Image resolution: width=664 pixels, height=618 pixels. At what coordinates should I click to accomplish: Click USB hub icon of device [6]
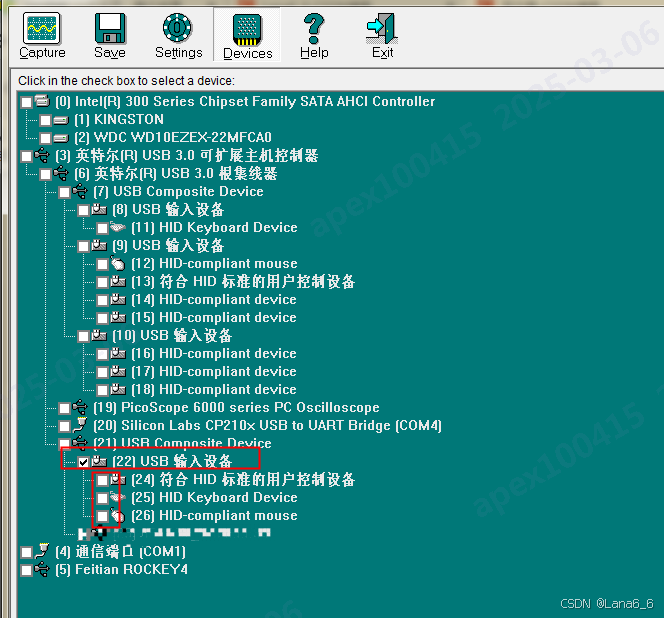pos(61,173)
